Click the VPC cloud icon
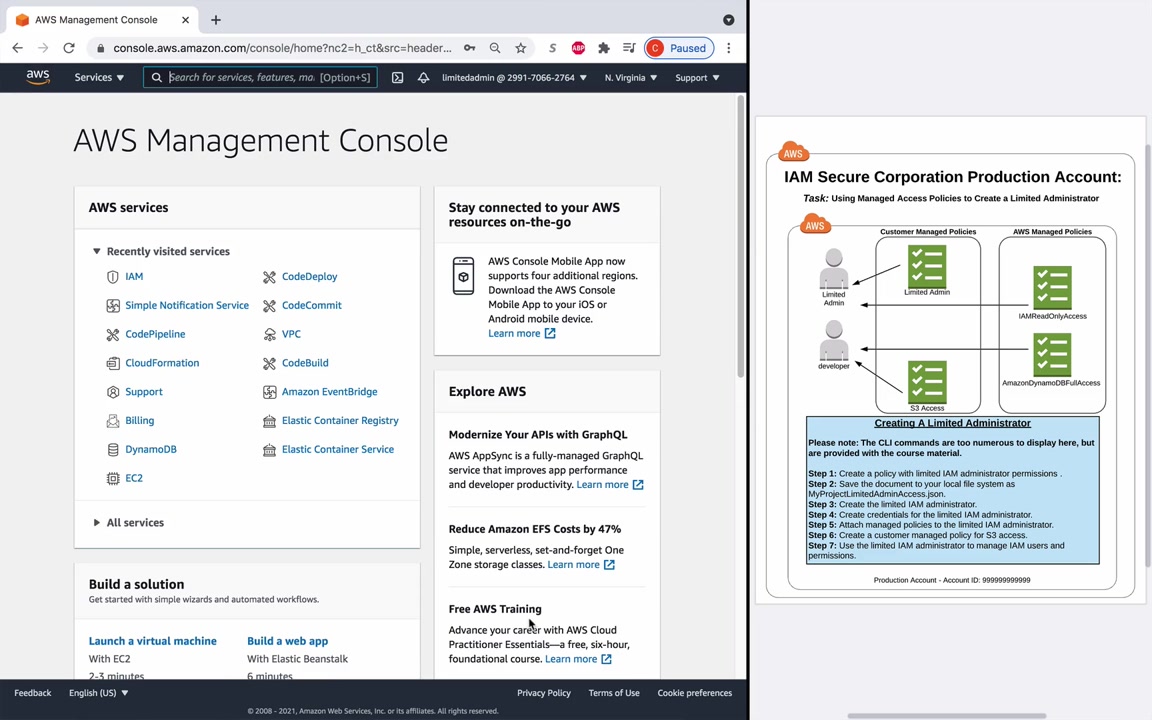Screen dimensions: 1152x720 (270, 334)
